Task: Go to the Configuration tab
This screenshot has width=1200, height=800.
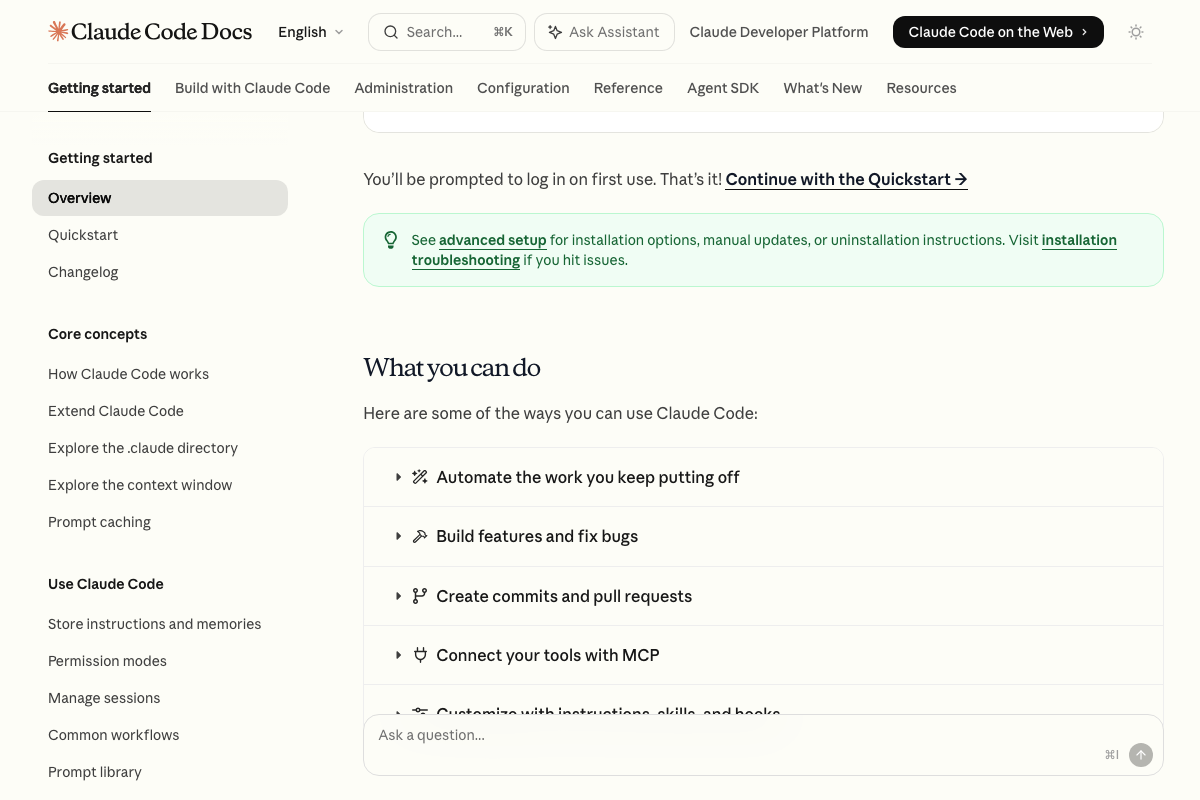Action: pyautogui.click(x=523, y=88)
